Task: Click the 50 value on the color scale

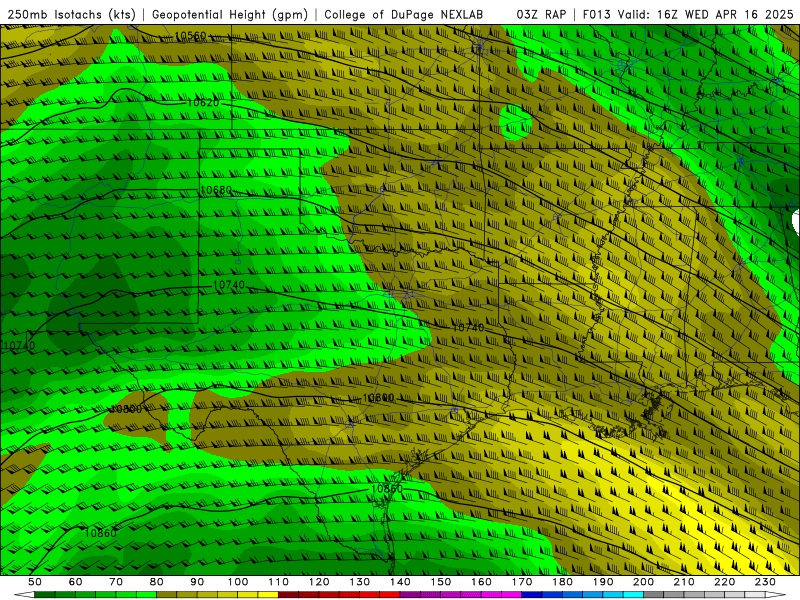Action: (35, 582)
